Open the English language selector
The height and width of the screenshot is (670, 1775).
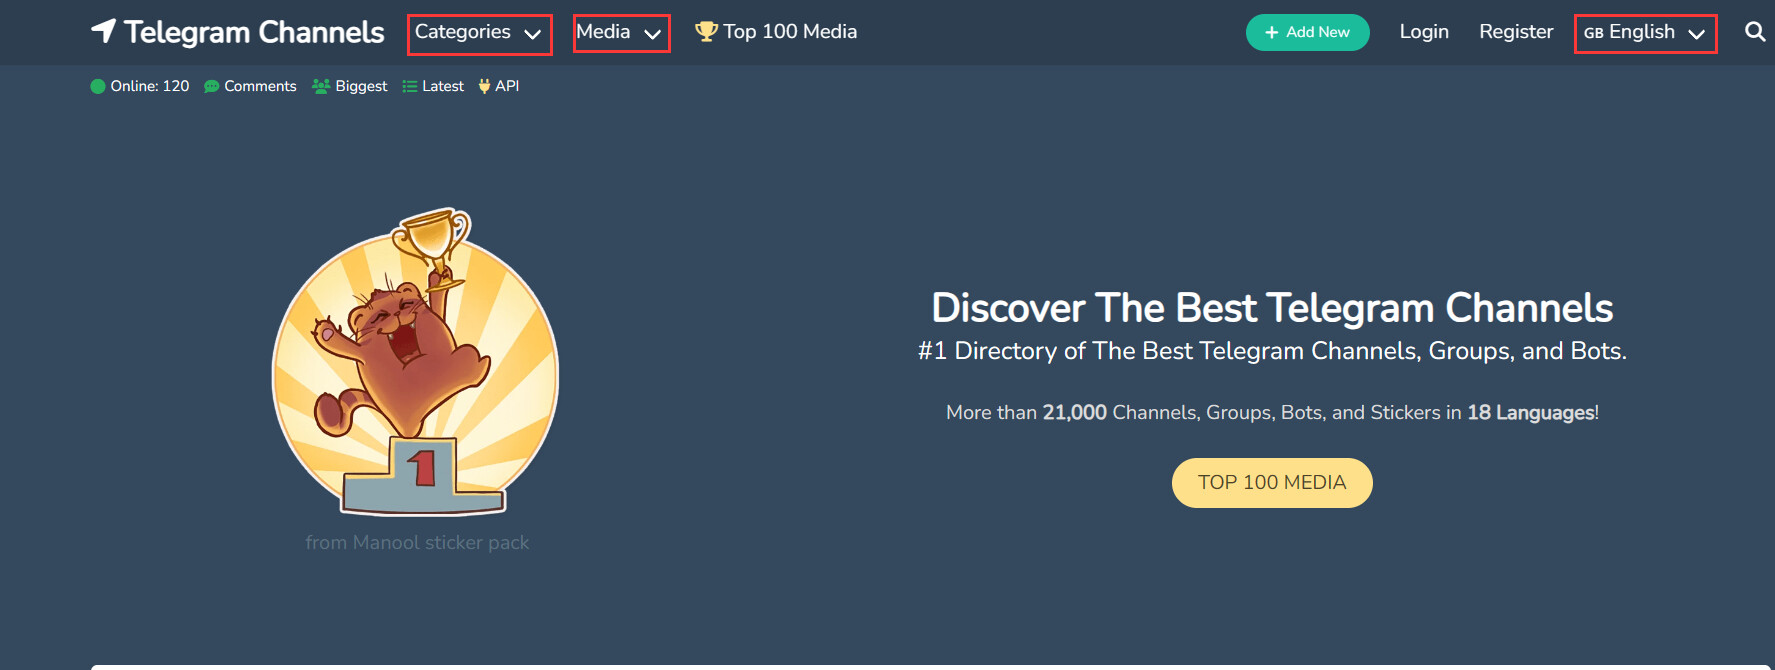(1646, 34)
